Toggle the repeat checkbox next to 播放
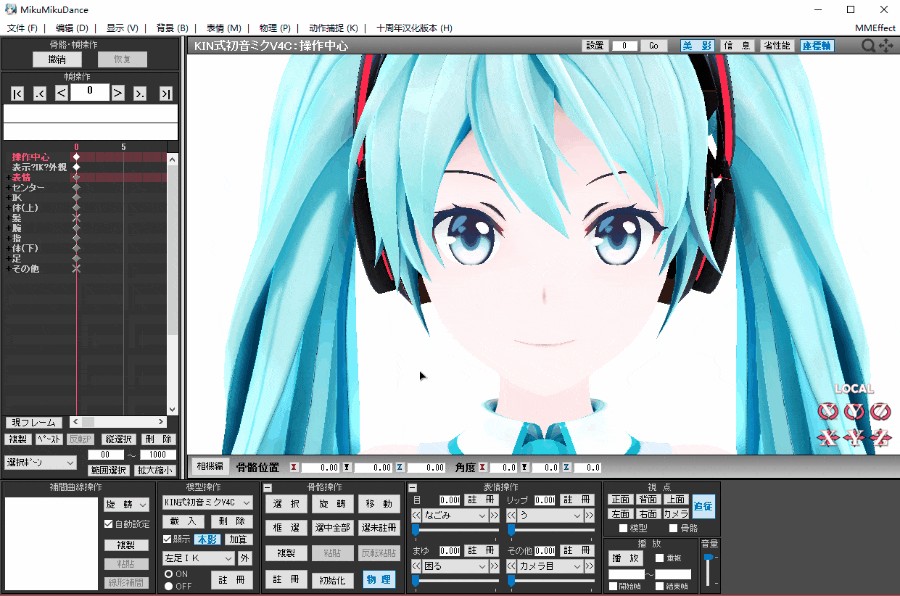 coord(660,558)
